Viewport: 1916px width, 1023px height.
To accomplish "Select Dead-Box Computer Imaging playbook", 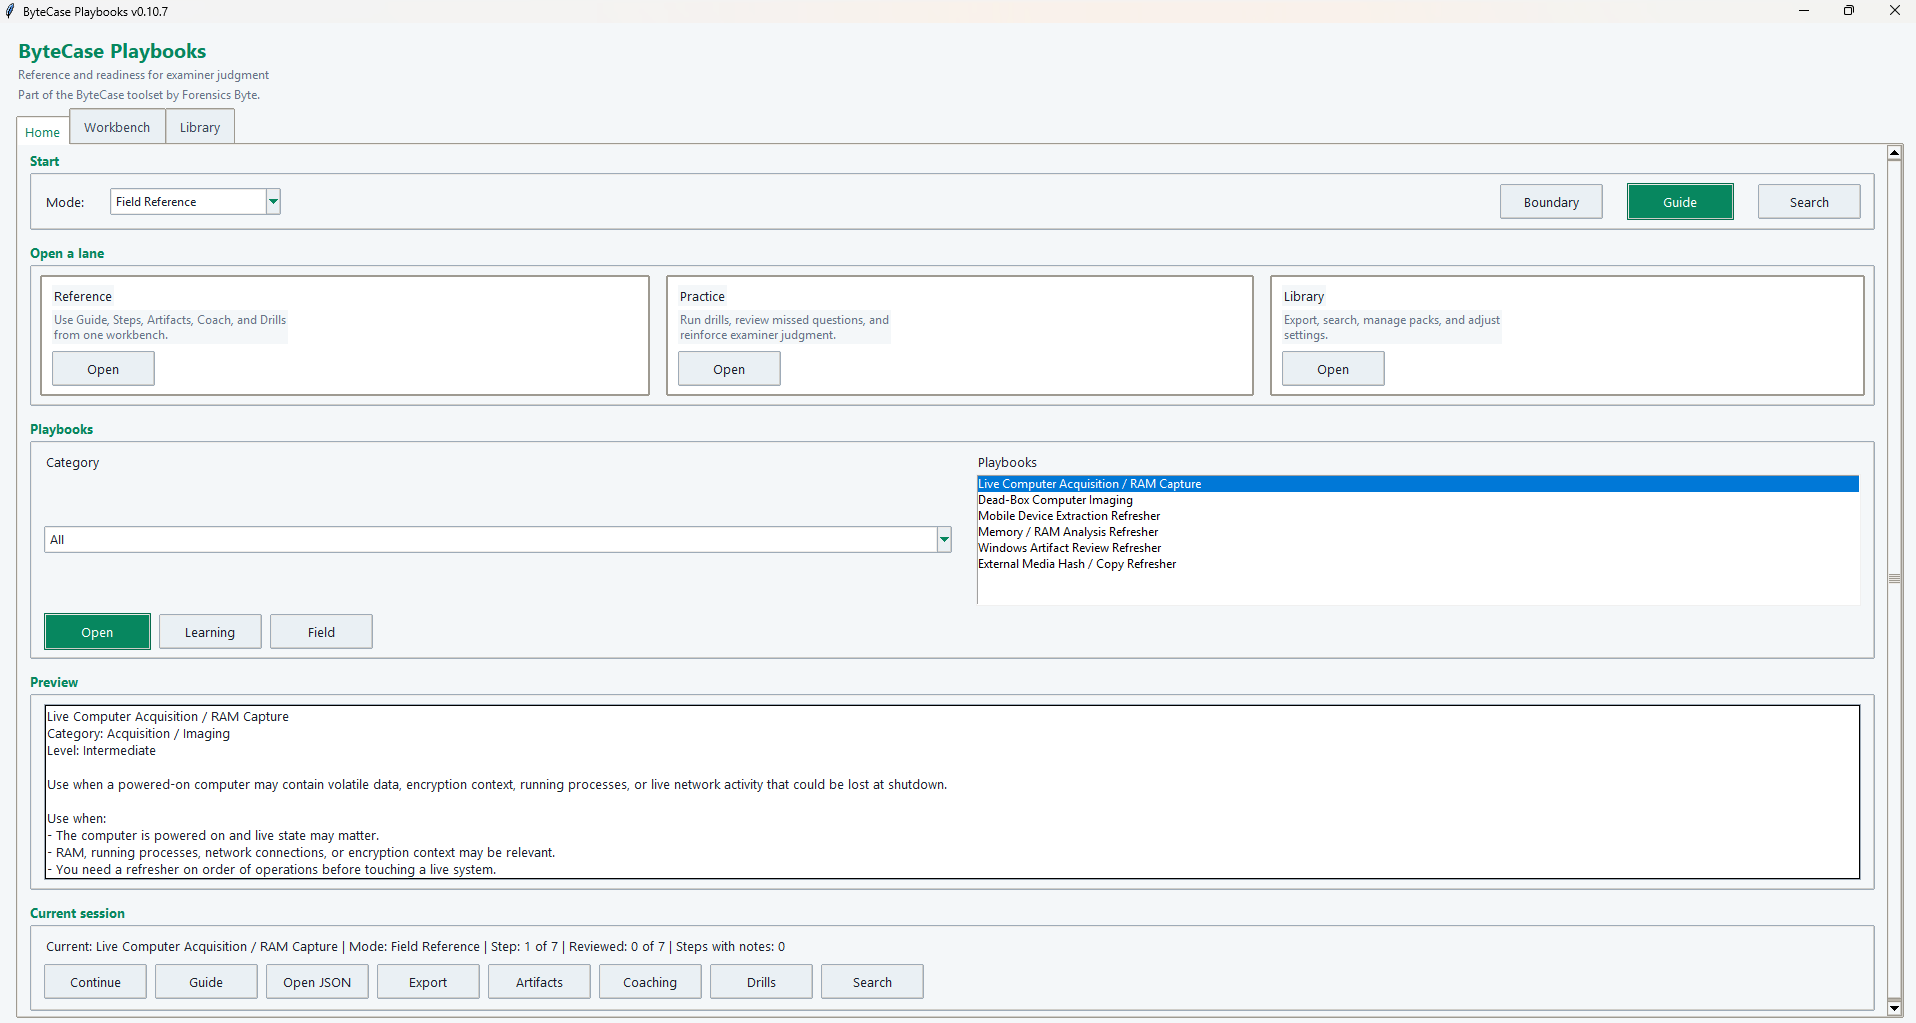I will (x=1418, y=499).
